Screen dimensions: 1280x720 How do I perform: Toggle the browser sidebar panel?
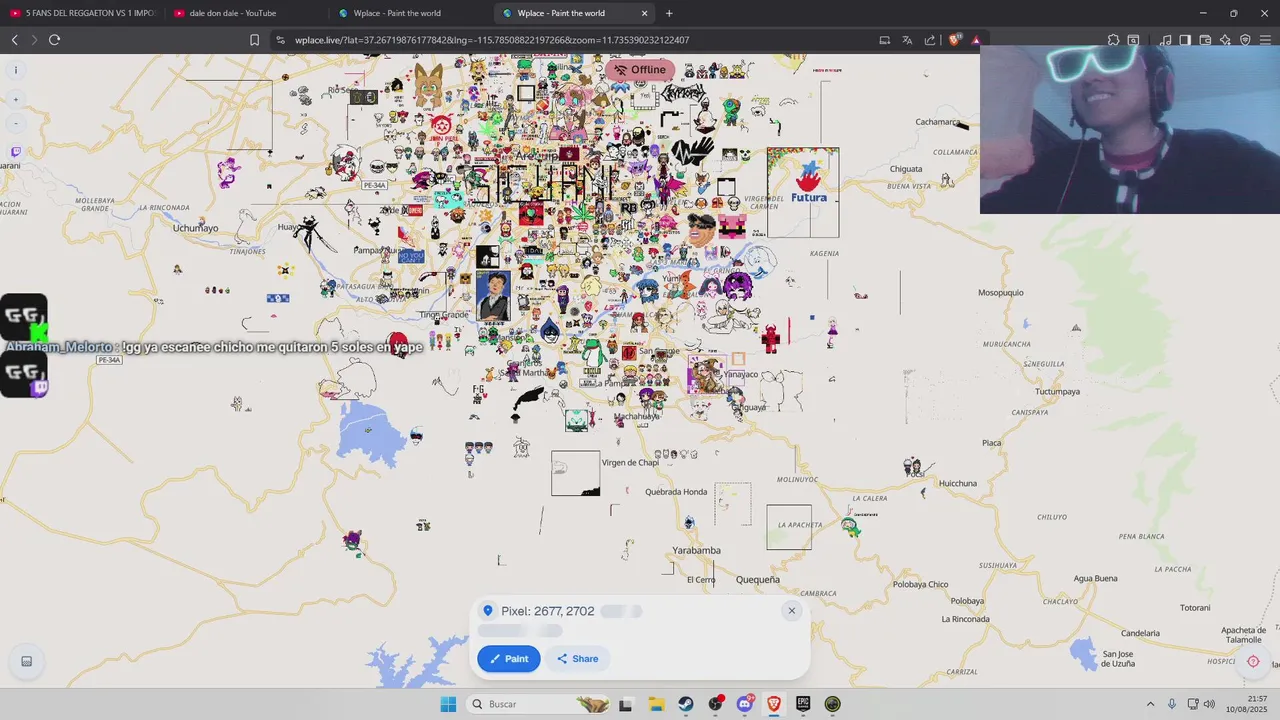1185,40
